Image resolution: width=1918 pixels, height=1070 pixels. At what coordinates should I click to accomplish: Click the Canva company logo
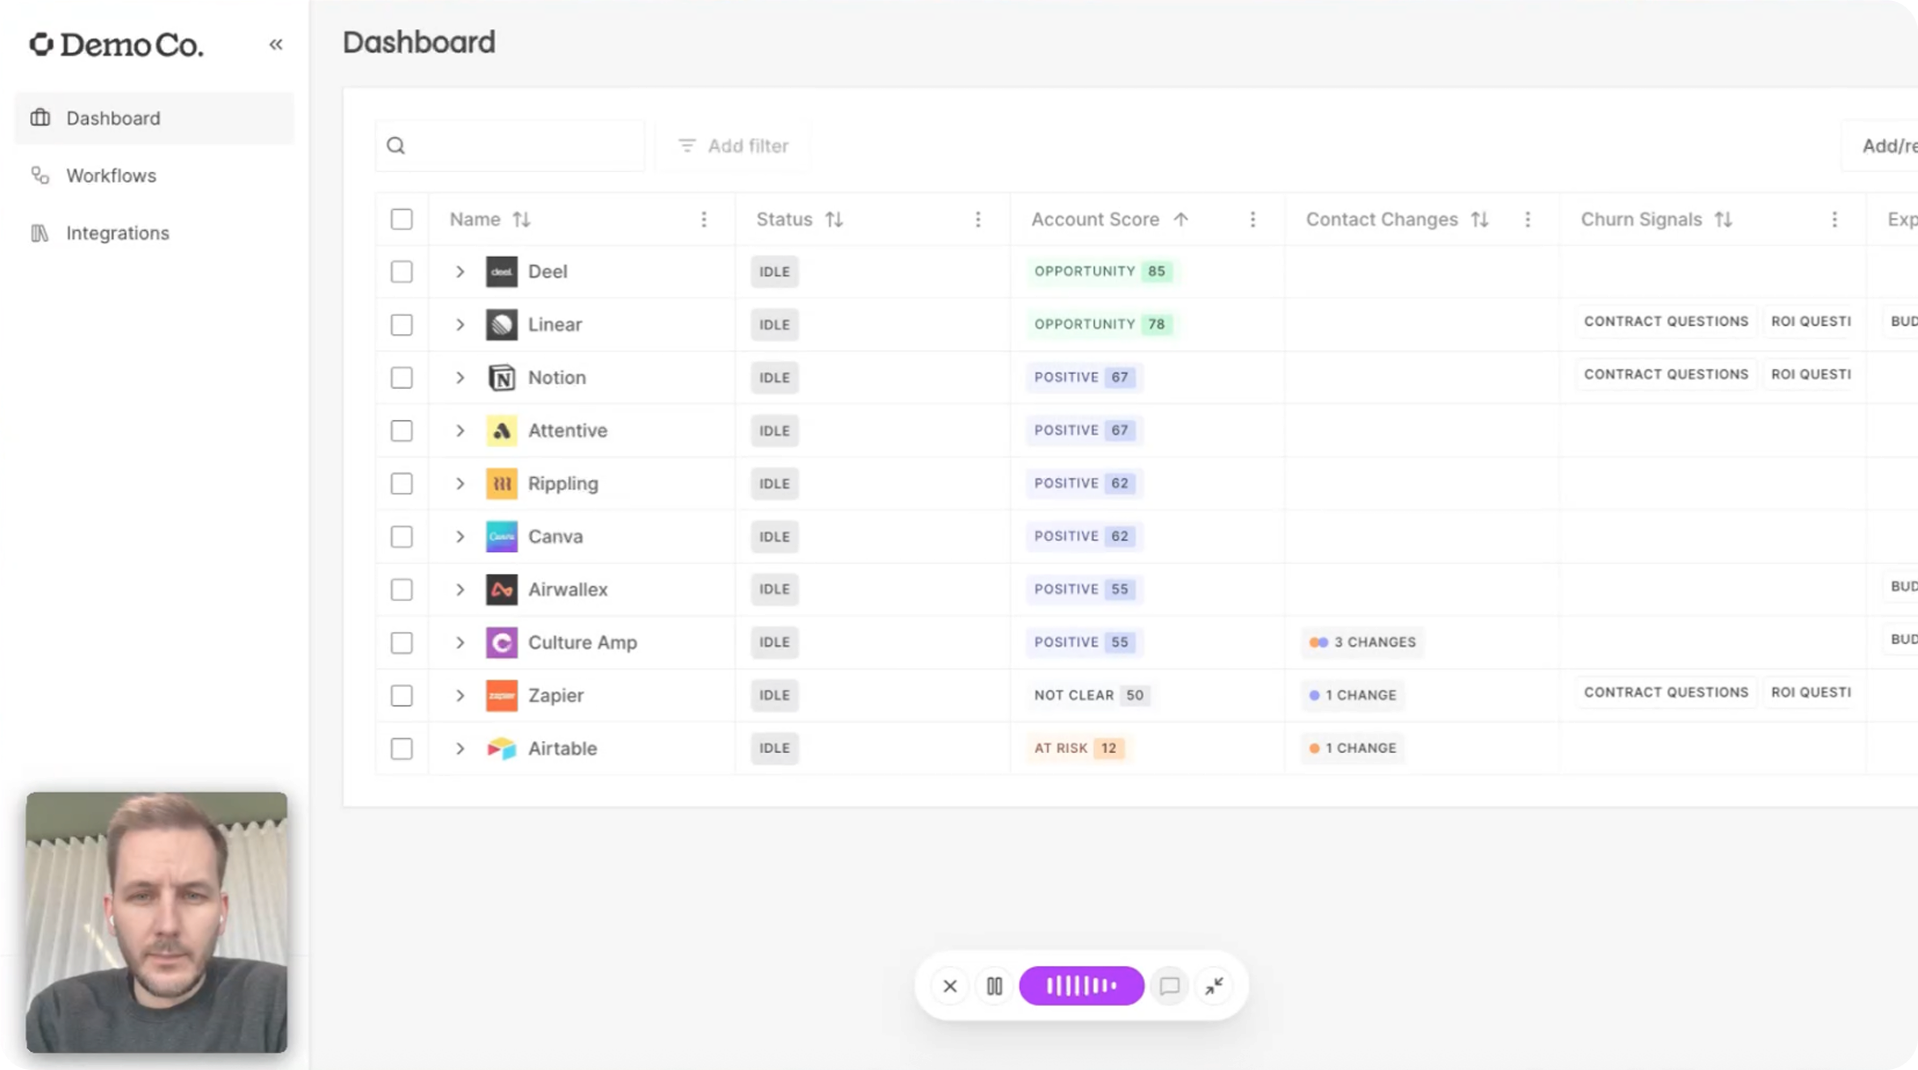[502, 537]
